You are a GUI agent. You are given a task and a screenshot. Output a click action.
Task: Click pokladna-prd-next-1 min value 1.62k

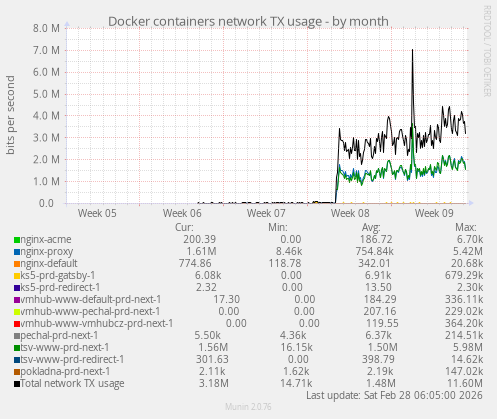296,372
